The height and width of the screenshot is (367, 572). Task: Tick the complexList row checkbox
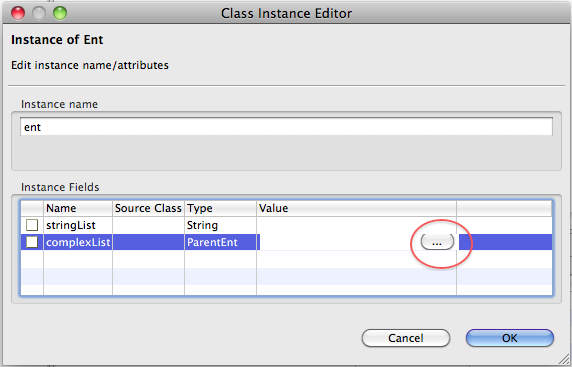click(32, 242)
